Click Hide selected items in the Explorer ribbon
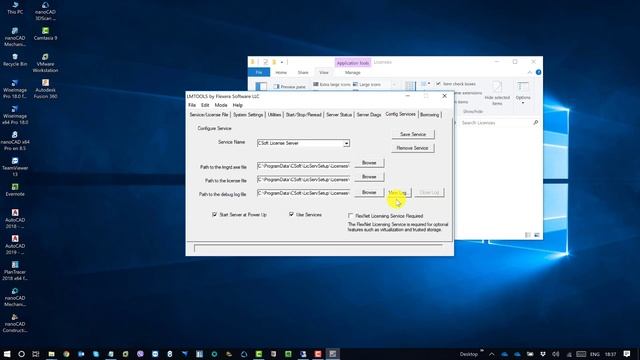The width and height of the screenshot is (640, 360). tap(497, 93)
